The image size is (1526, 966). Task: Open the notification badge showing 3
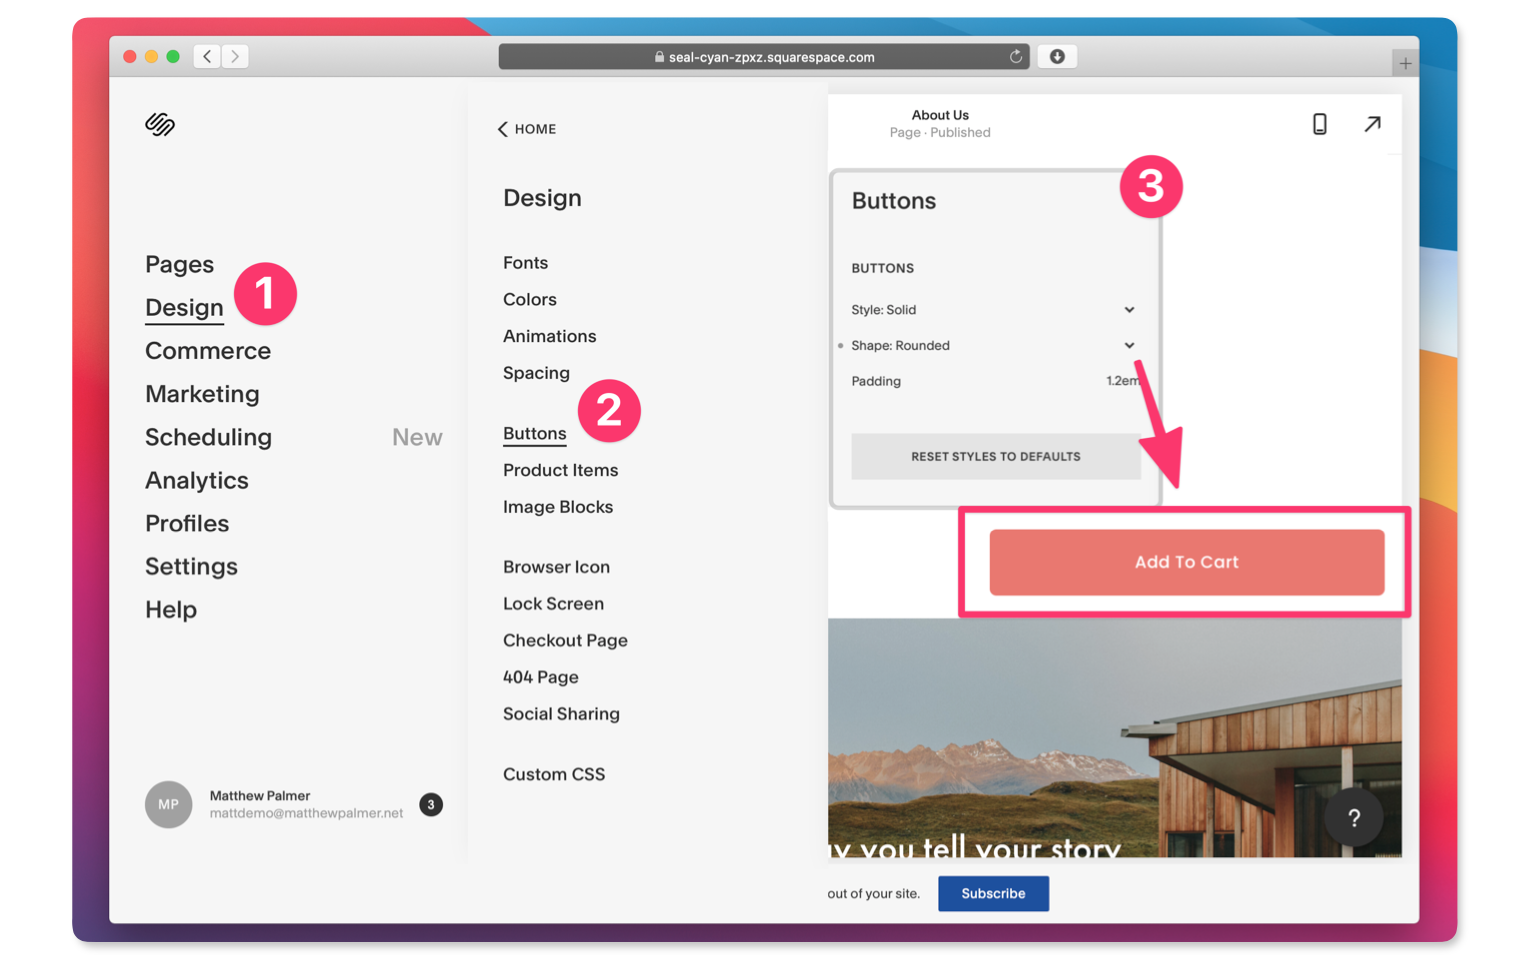(431, 804)
